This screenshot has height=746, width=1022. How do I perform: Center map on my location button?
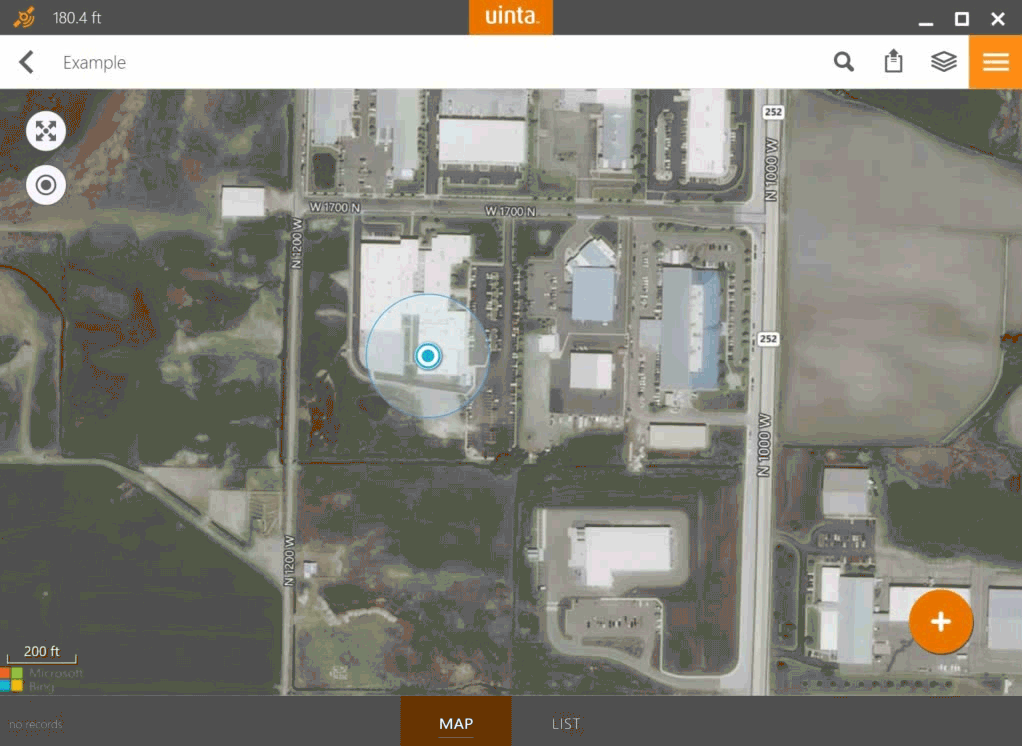[46, 184]
